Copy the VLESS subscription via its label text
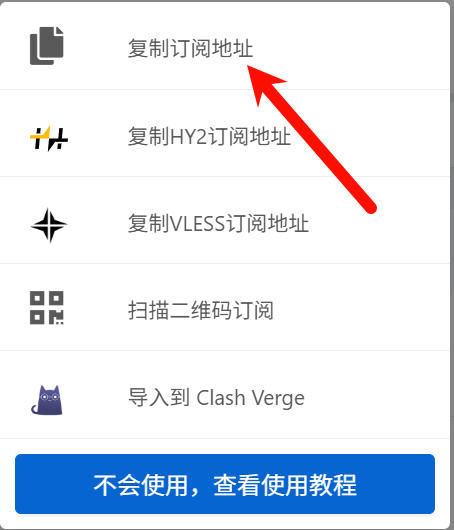The image size is (454, 530). (x=218, y=223)
